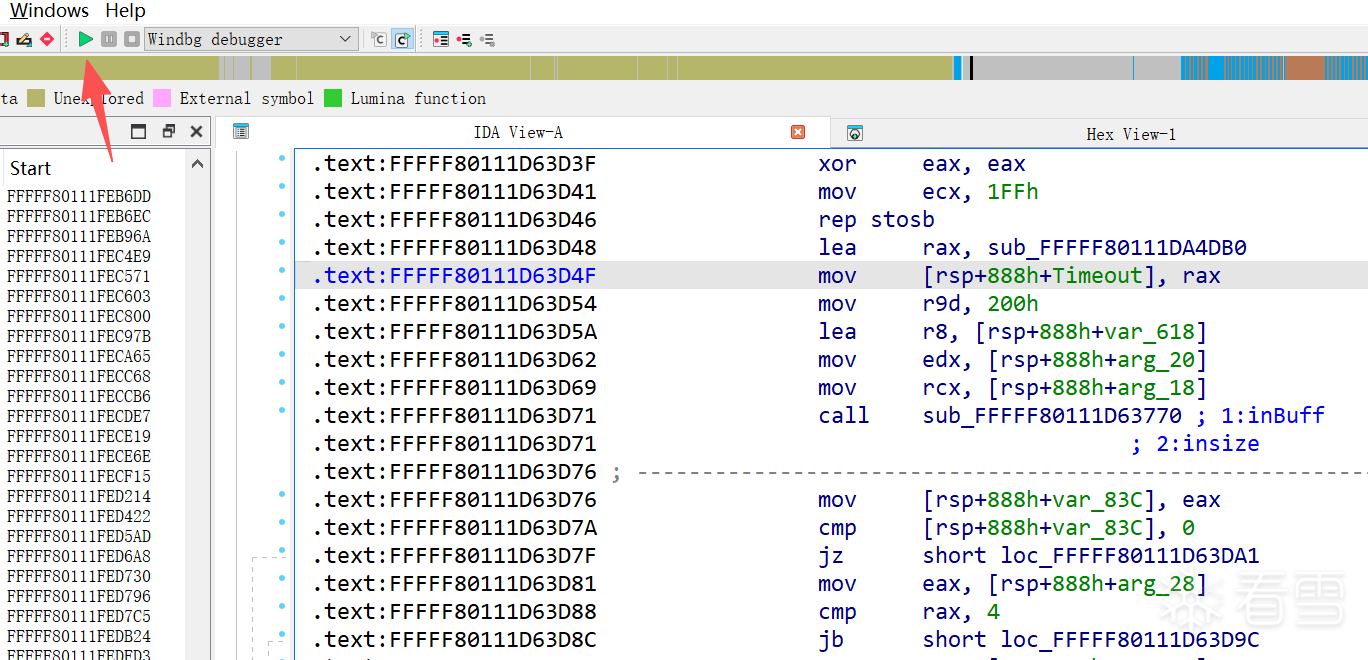Close the functions side panel

coord(196,131)
